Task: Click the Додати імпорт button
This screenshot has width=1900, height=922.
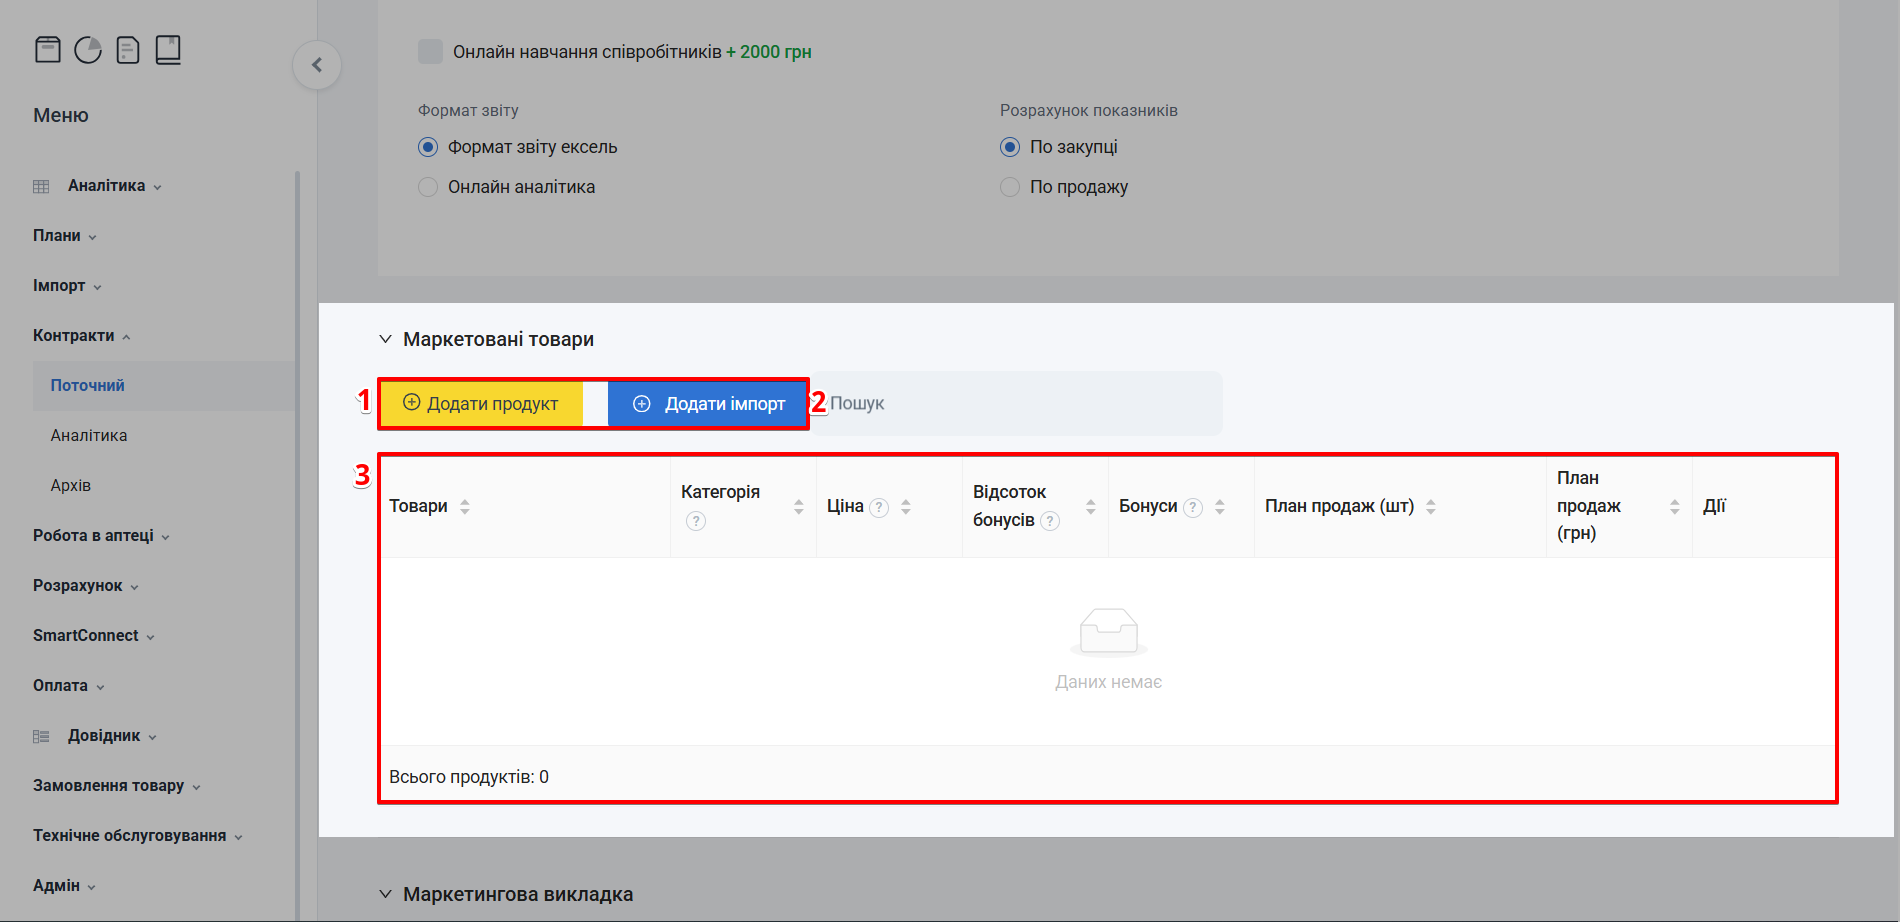Action: [708, 404]
